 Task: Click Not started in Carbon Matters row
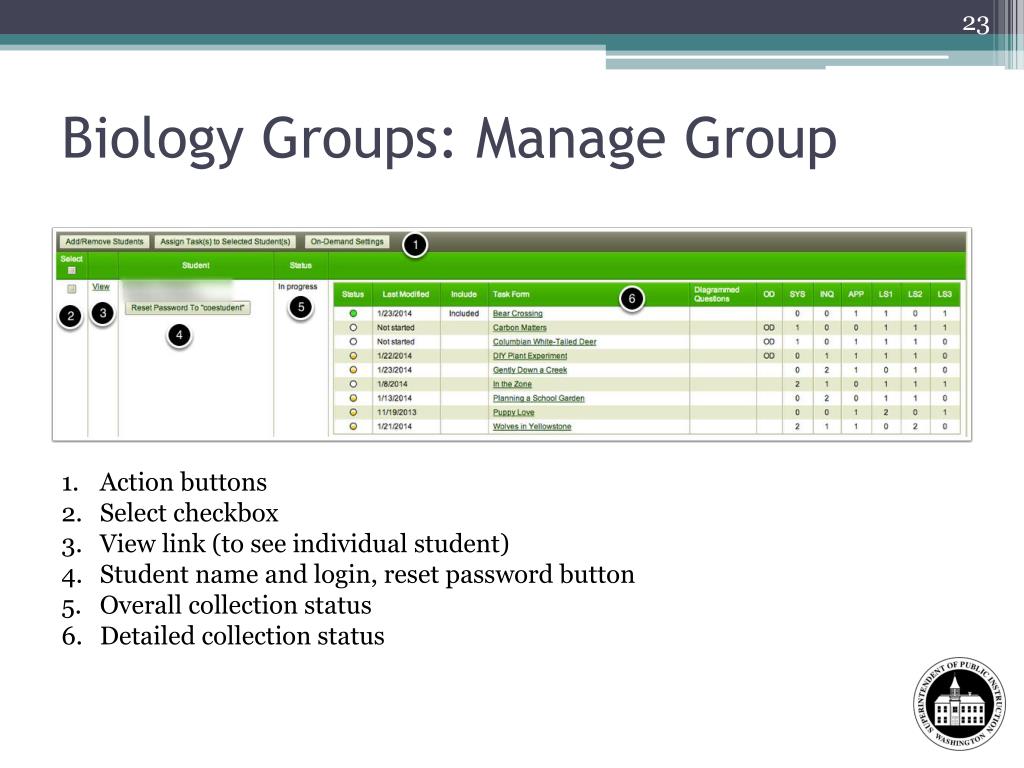point(395,328)
